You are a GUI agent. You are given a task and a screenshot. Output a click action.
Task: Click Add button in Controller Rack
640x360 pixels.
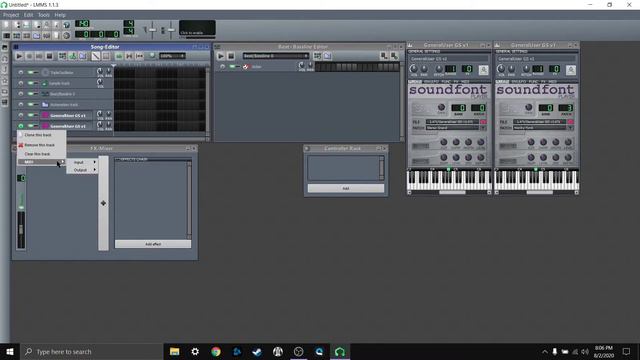346,188
